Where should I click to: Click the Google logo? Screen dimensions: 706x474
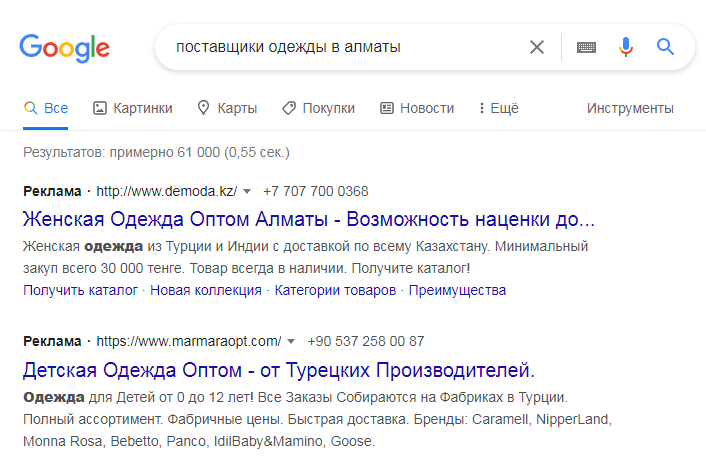pyautogui.click(x=64, y=48)
